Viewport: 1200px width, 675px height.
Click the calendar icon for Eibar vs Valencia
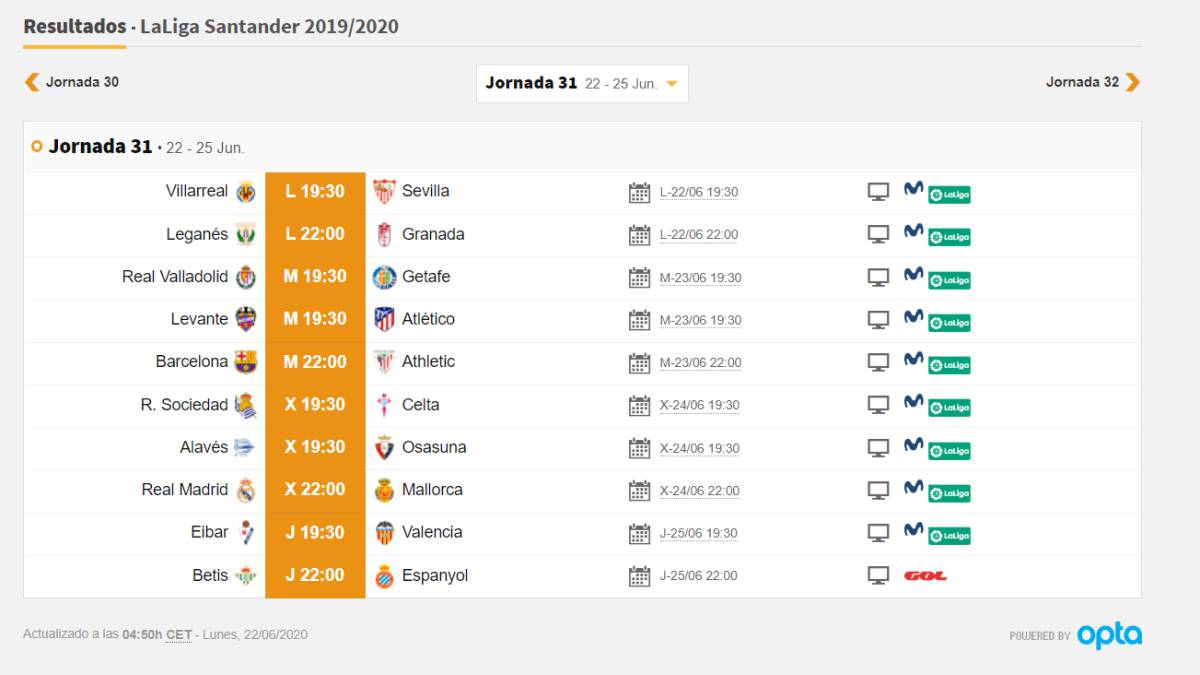click(639, 534)
